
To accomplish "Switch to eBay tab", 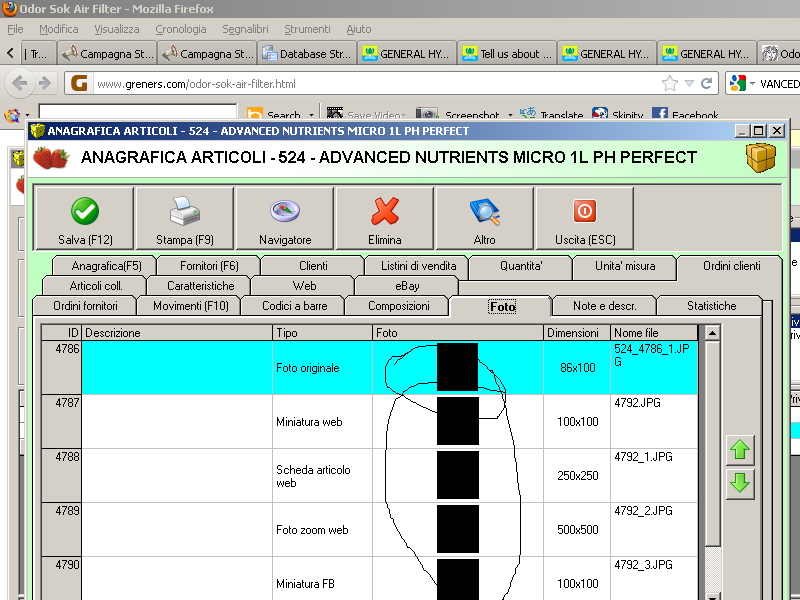I will tap(407, 286).
